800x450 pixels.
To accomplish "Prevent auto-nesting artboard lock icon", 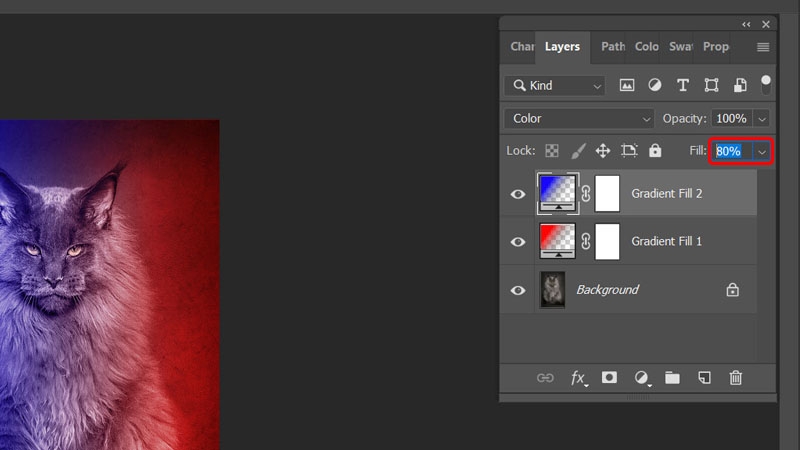I will 629,151.
